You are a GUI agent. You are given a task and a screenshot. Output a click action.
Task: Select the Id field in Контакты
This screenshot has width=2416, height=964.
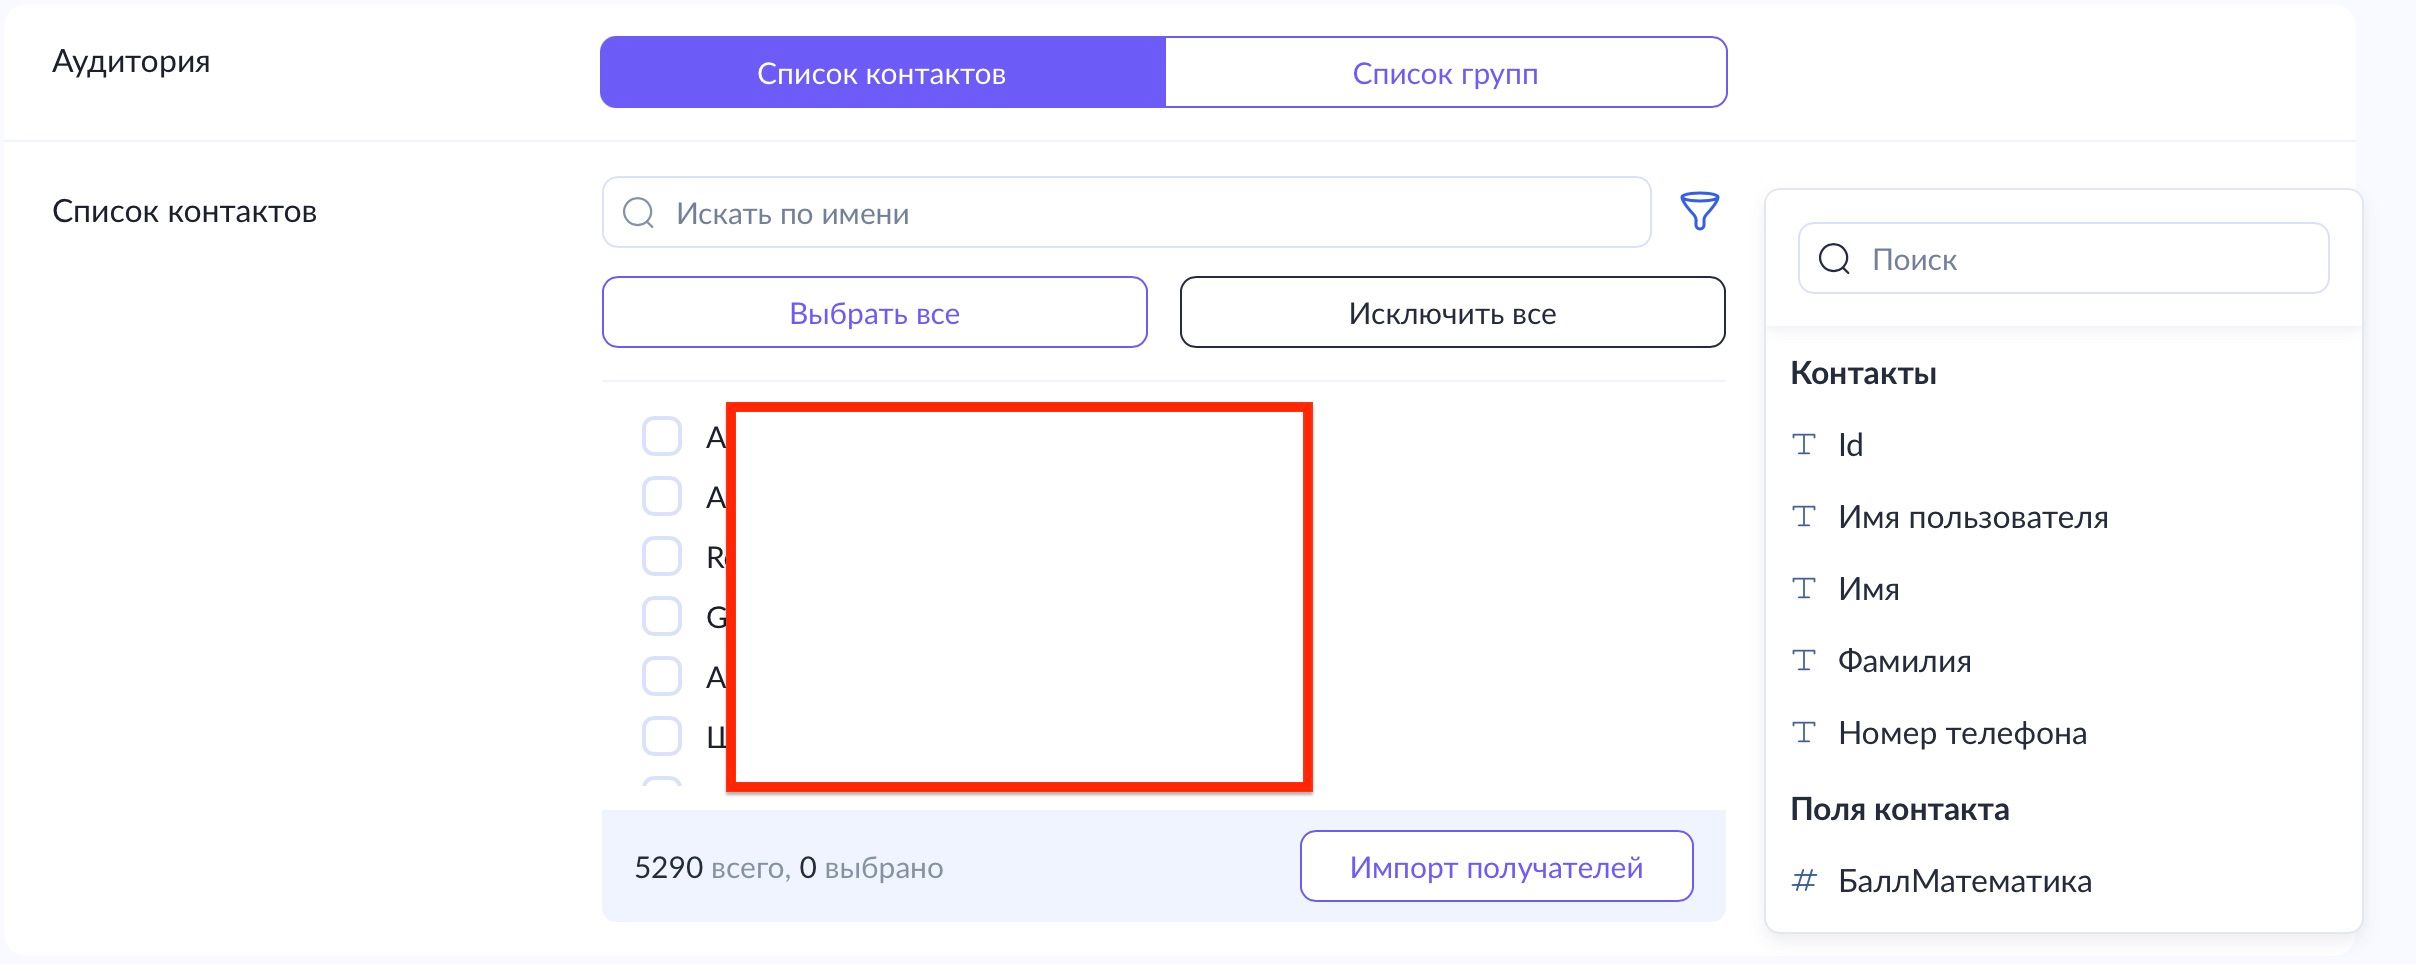point(1850,445)
